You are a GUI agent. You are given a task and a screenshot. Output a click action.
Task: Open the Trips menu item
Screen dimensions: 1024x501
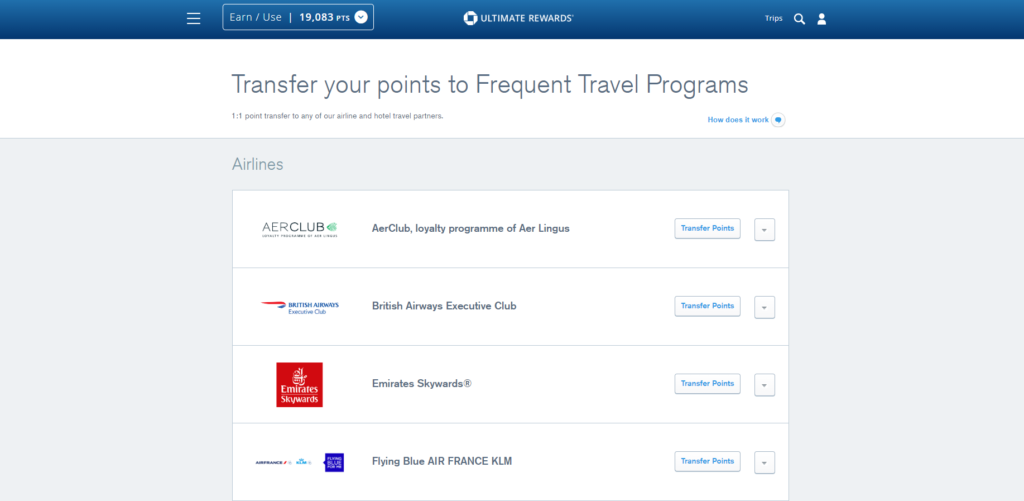click(x=773, y=18)
